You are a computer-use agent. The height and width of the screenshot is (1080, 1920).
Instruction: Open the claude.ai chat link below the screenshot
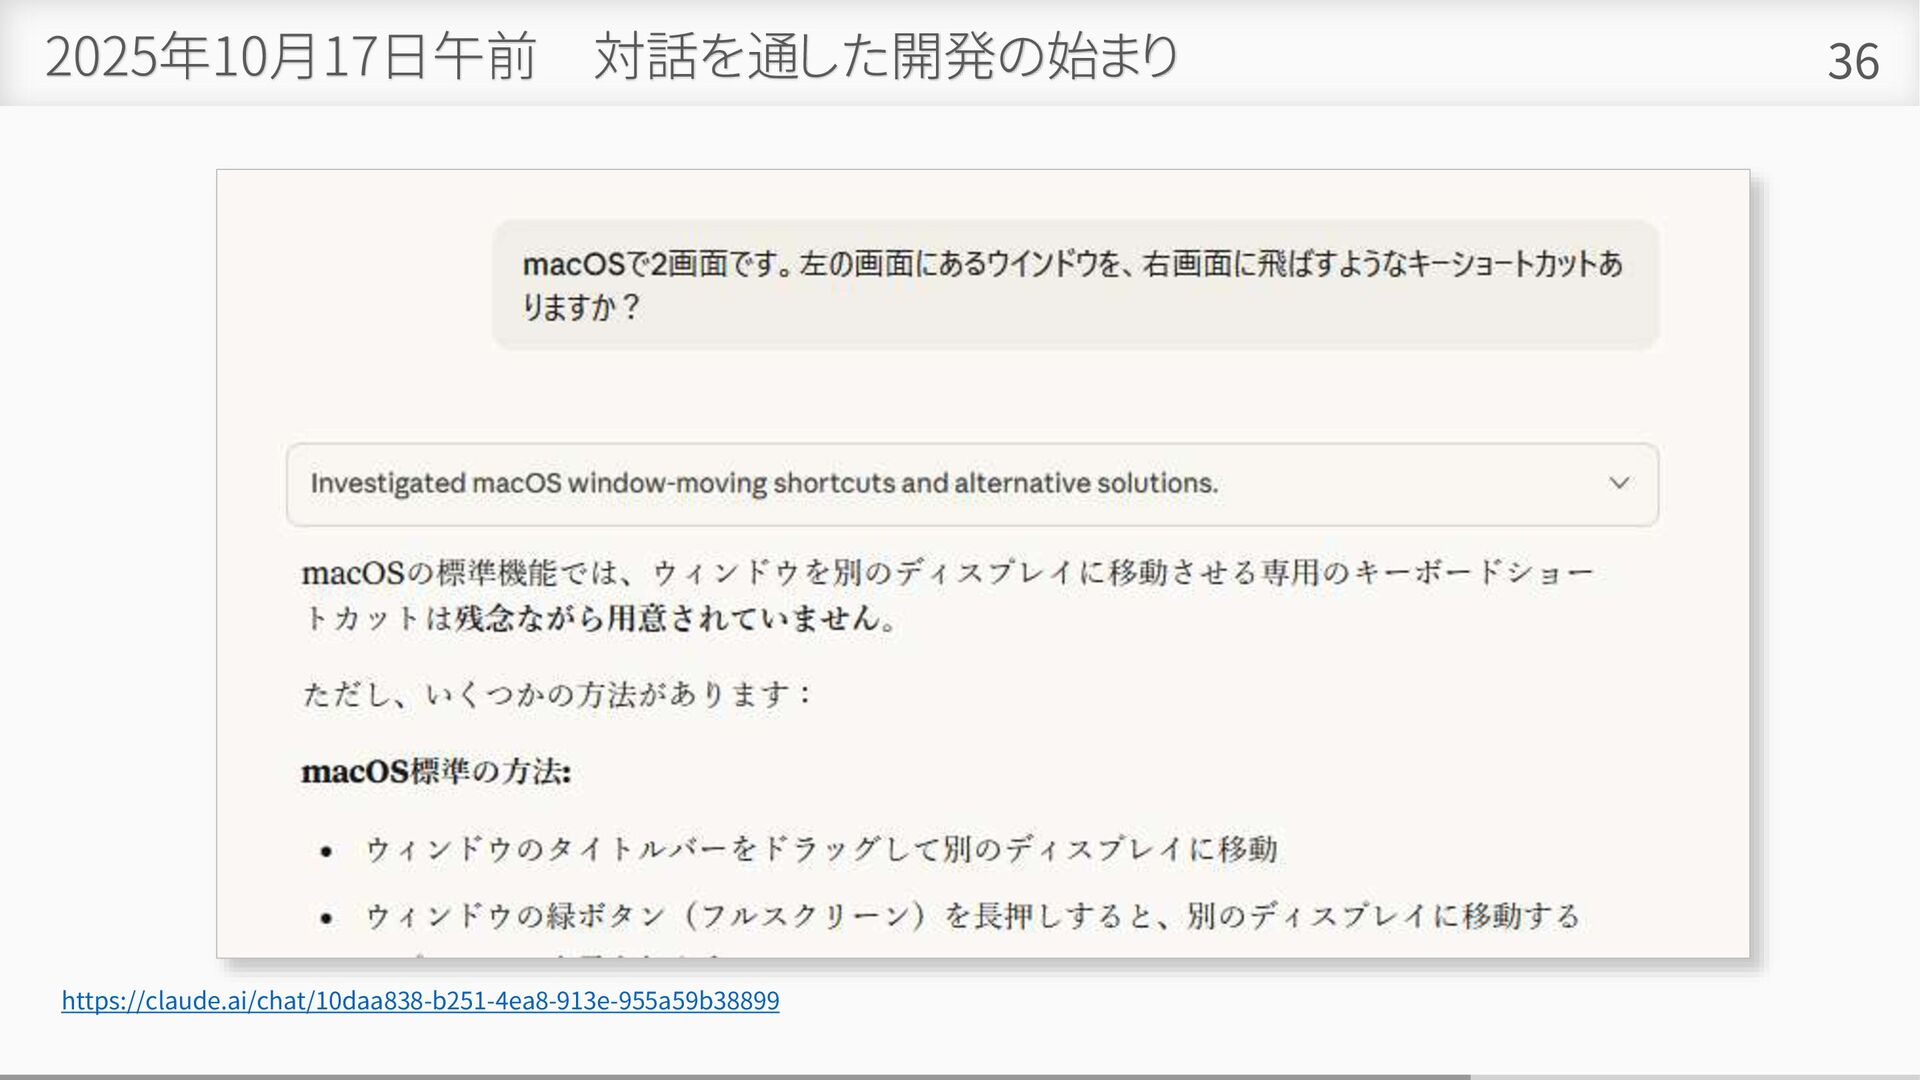point(420,1000)
